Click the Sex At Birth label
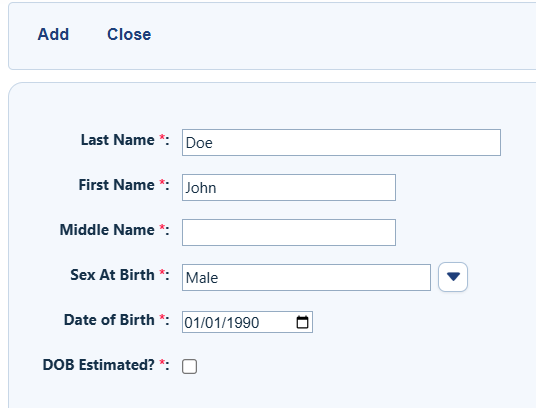The width and height of the screenshot is (536, 408). (x=112, y=275)
